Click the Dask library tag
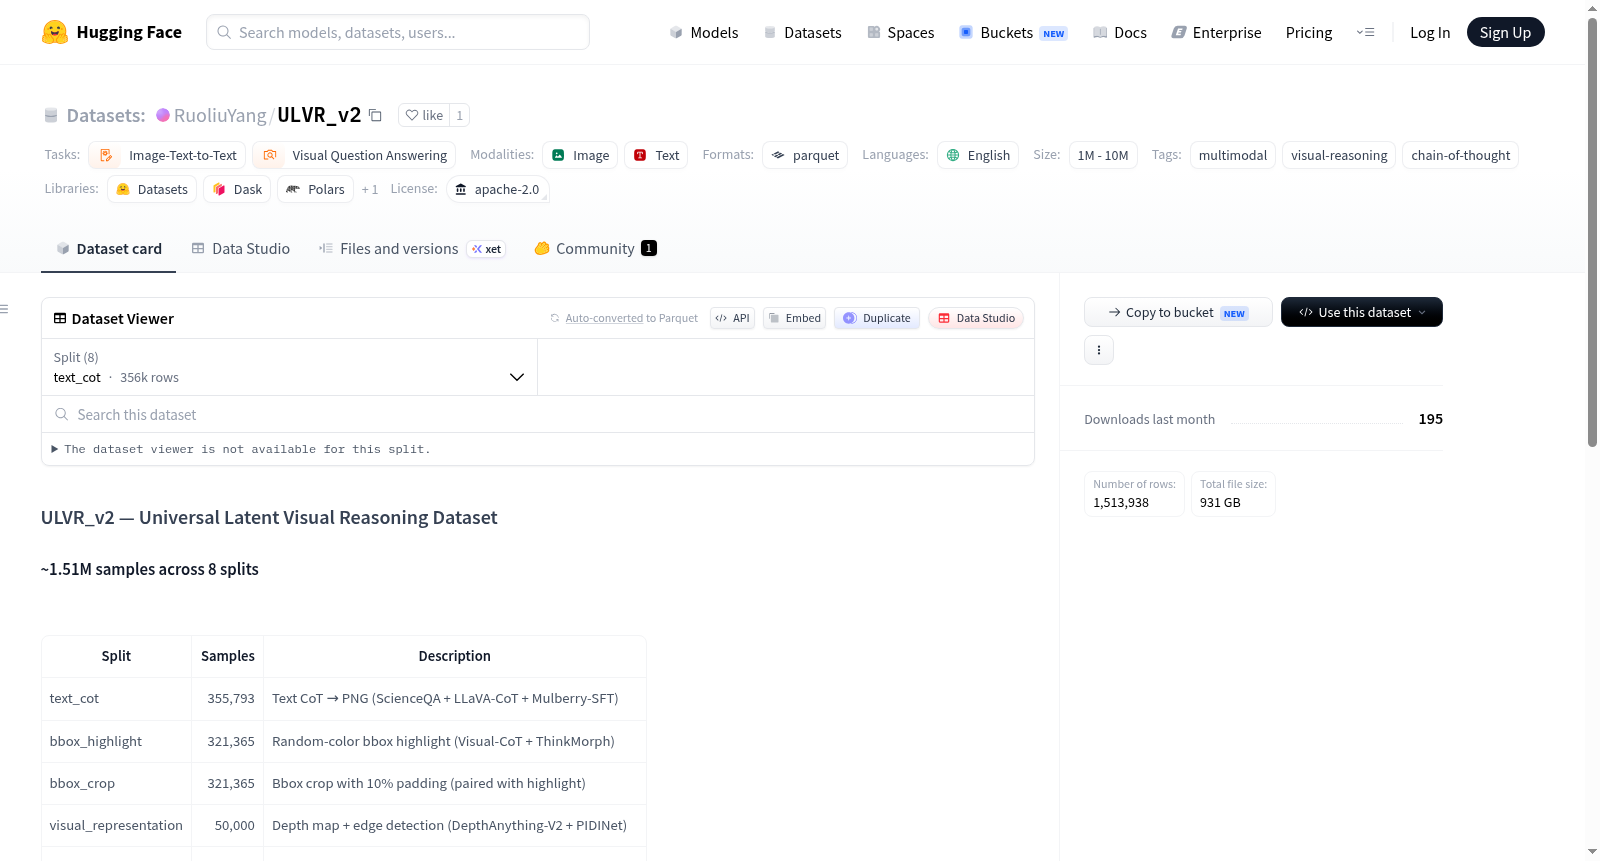Image resolution: width=1600 pixels, height=861 pixels. click(237, 189)
